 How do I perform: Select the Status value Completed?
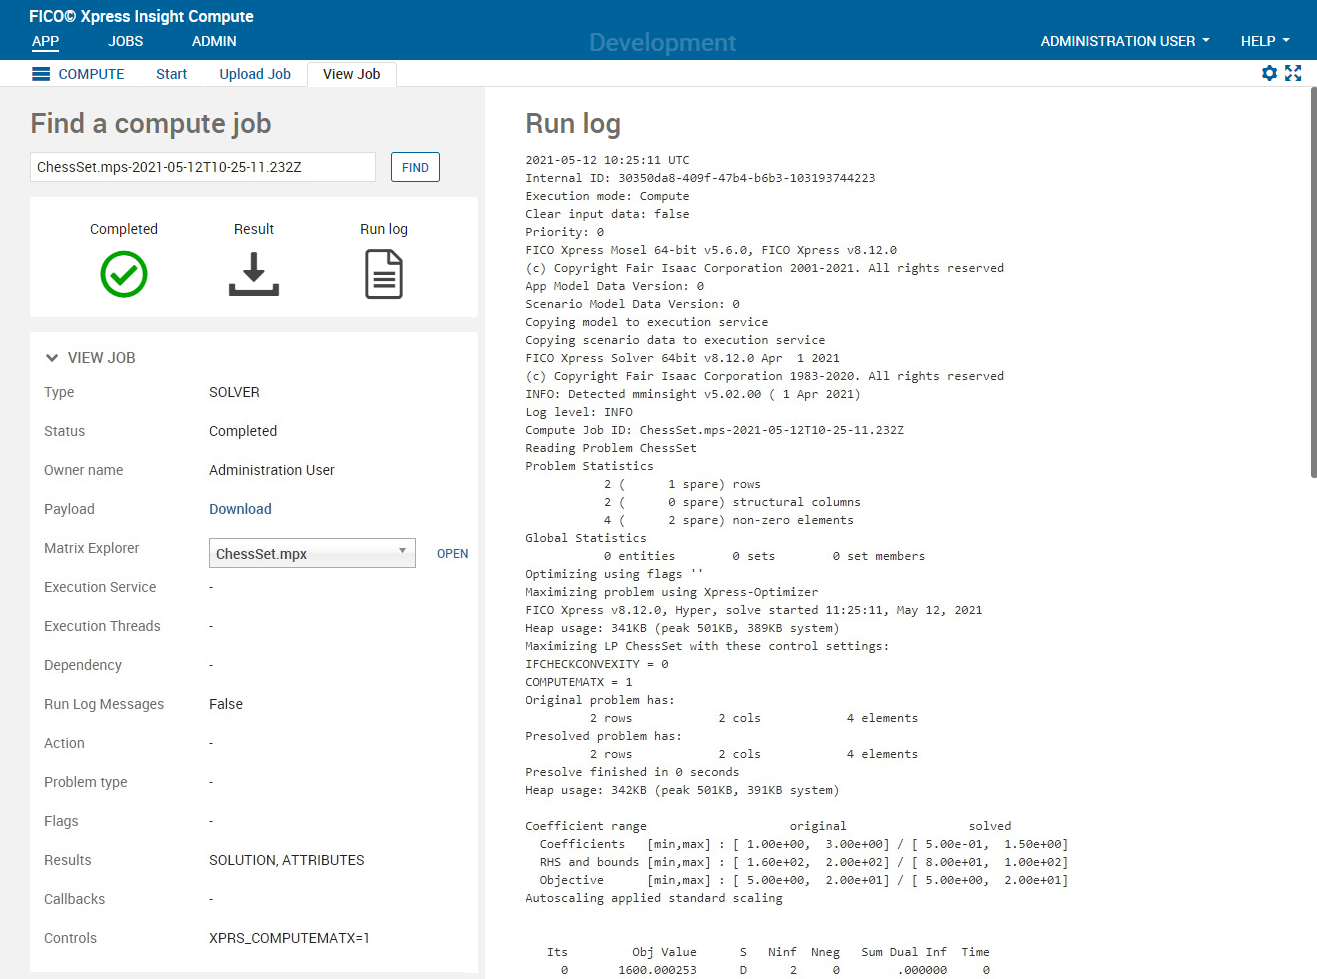tap(243, 431)
